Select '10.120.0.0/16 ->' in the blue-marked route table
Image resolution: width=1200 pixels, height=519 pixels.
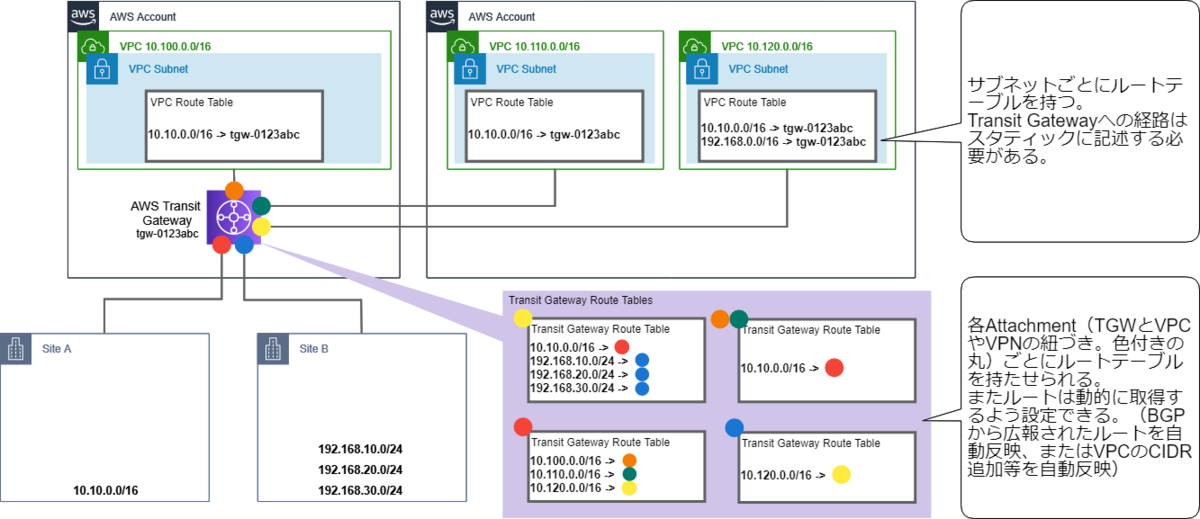coord(785,475)
